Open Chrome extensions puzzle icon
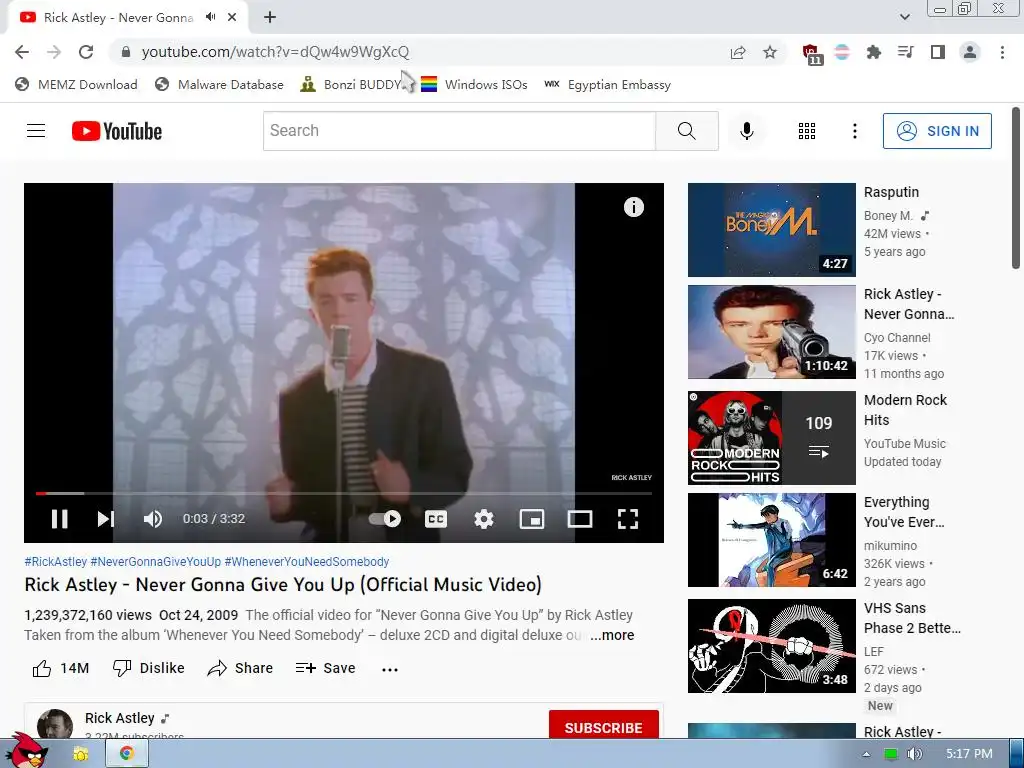This screenshot has width=1024, height=768. (x=873, y=52)
